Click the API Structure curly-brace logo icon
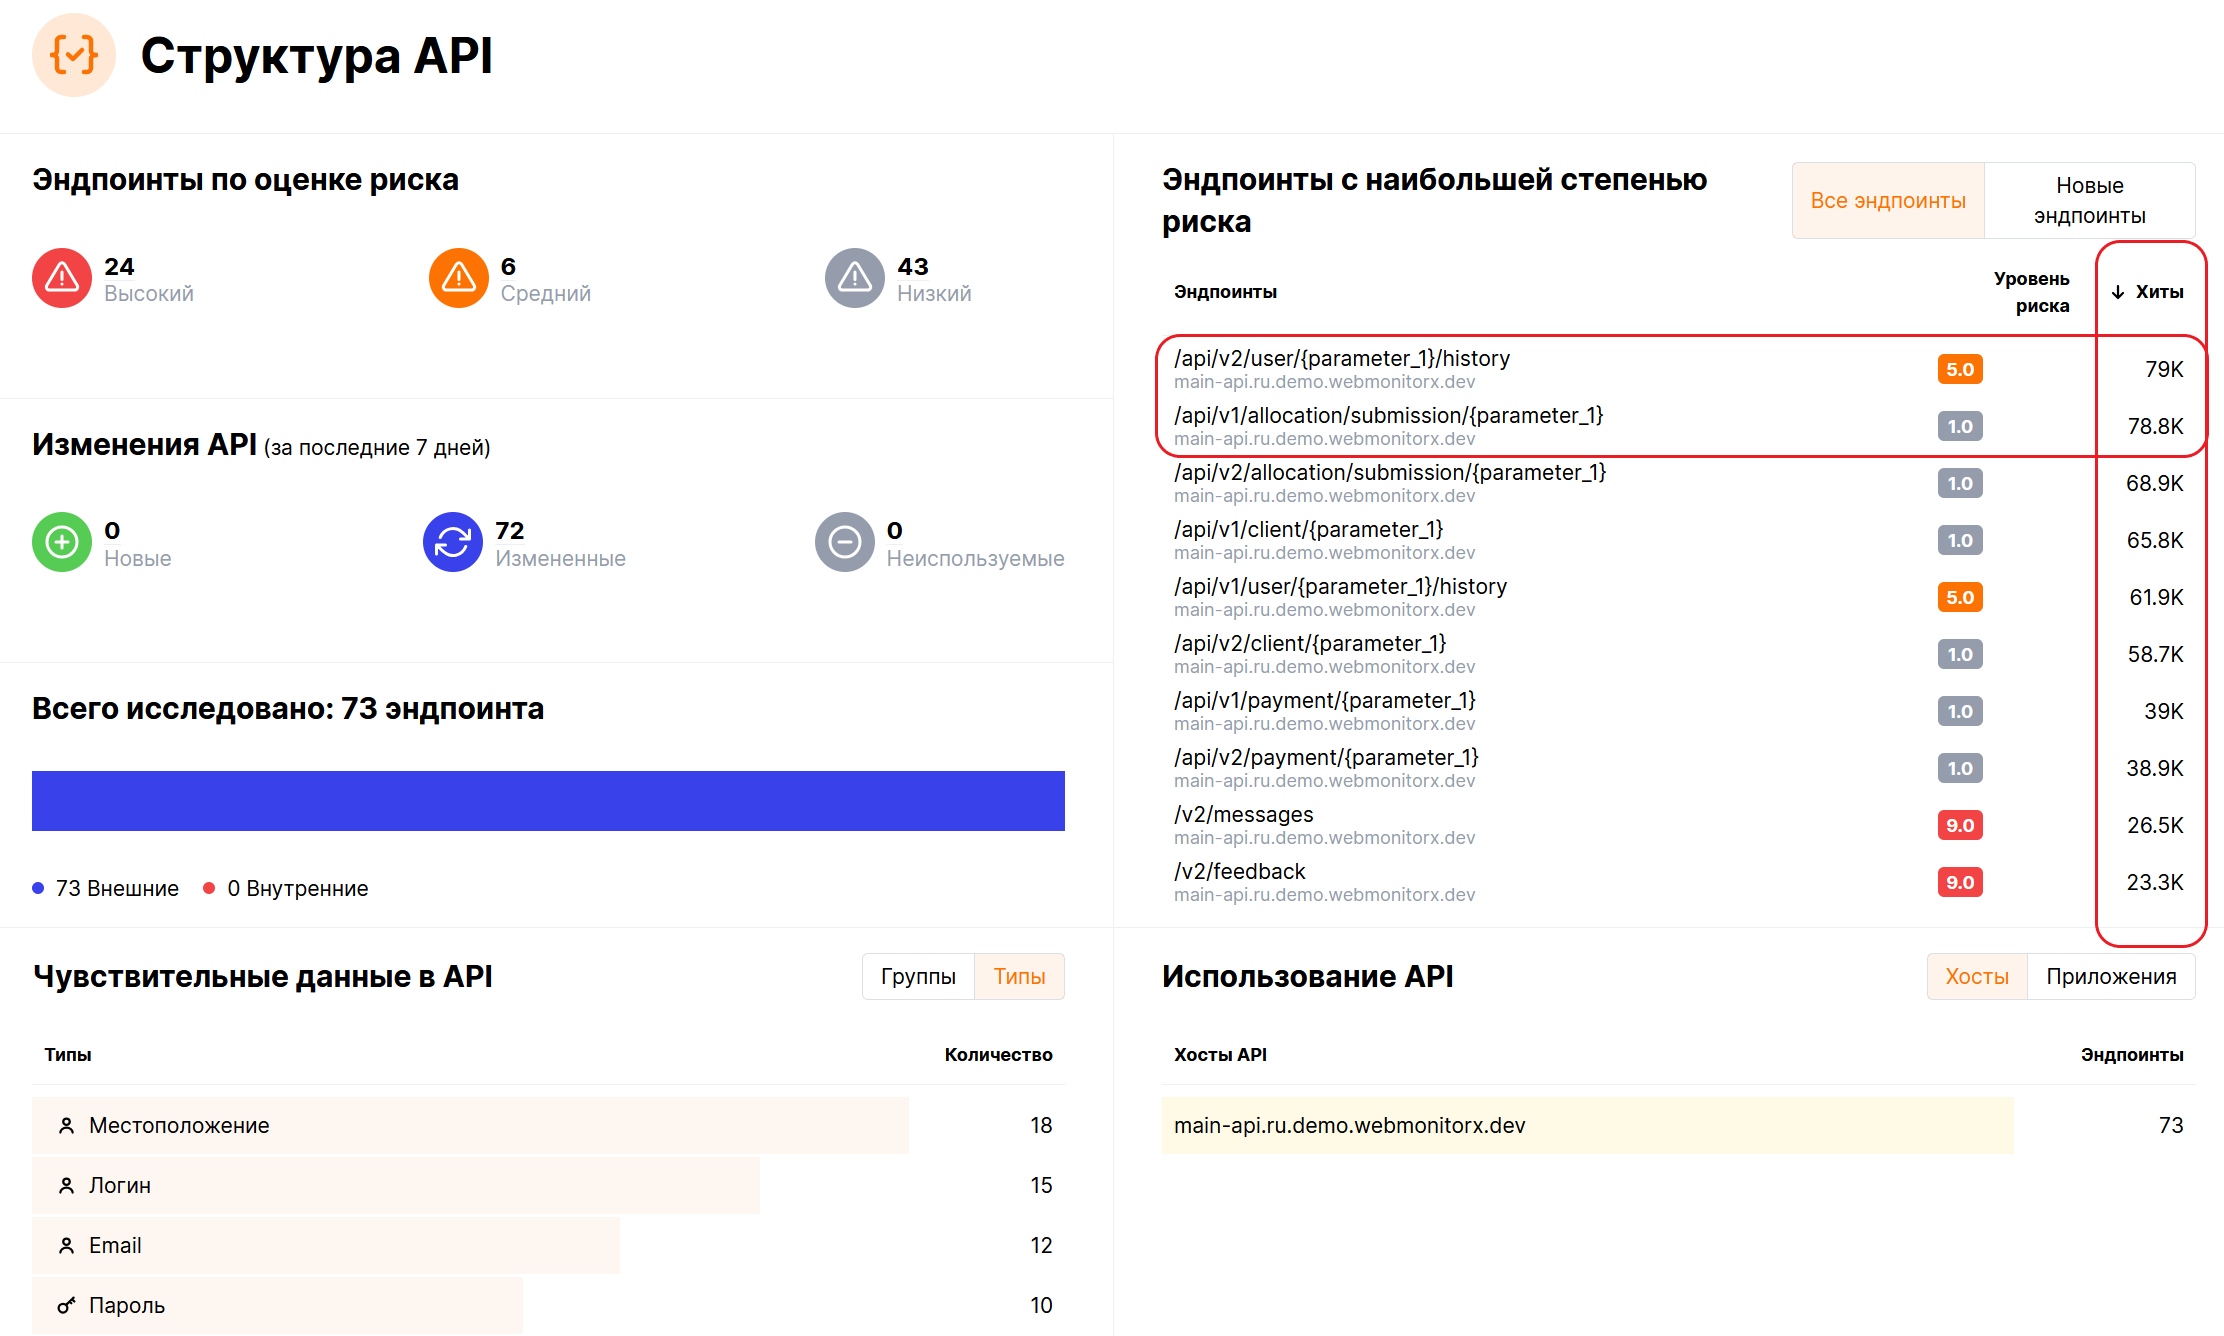The height and width of the screenshot is (1336, 2224). coord(74,55)
